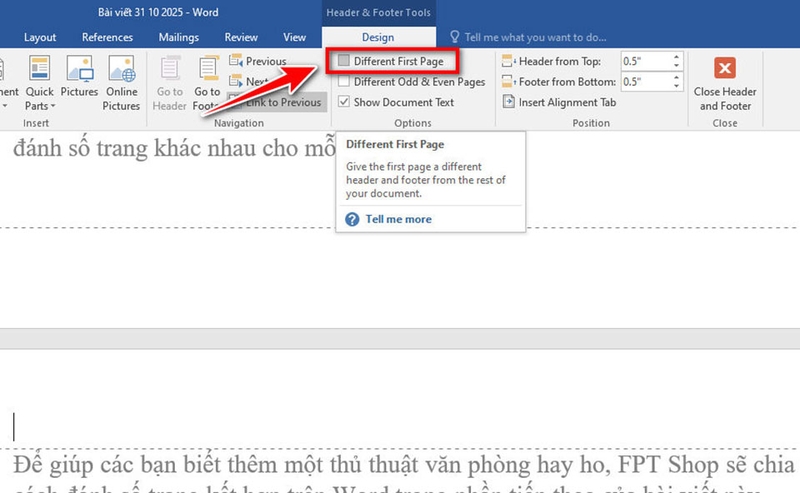This screenshot has height=493, width=800.
Task: Toggle Link to Previous
Action: 276,102
